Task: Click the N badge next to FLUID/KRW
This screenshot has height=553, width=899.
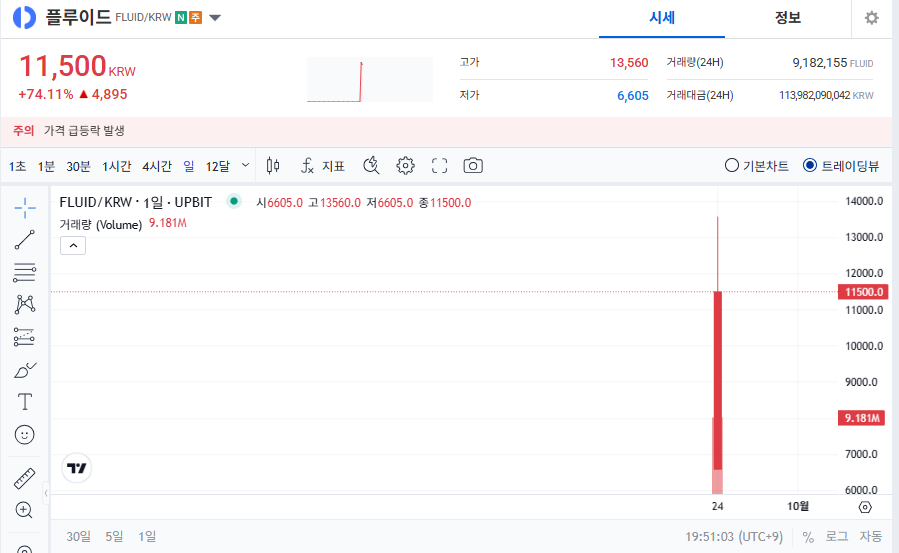Action: (181, 18)
